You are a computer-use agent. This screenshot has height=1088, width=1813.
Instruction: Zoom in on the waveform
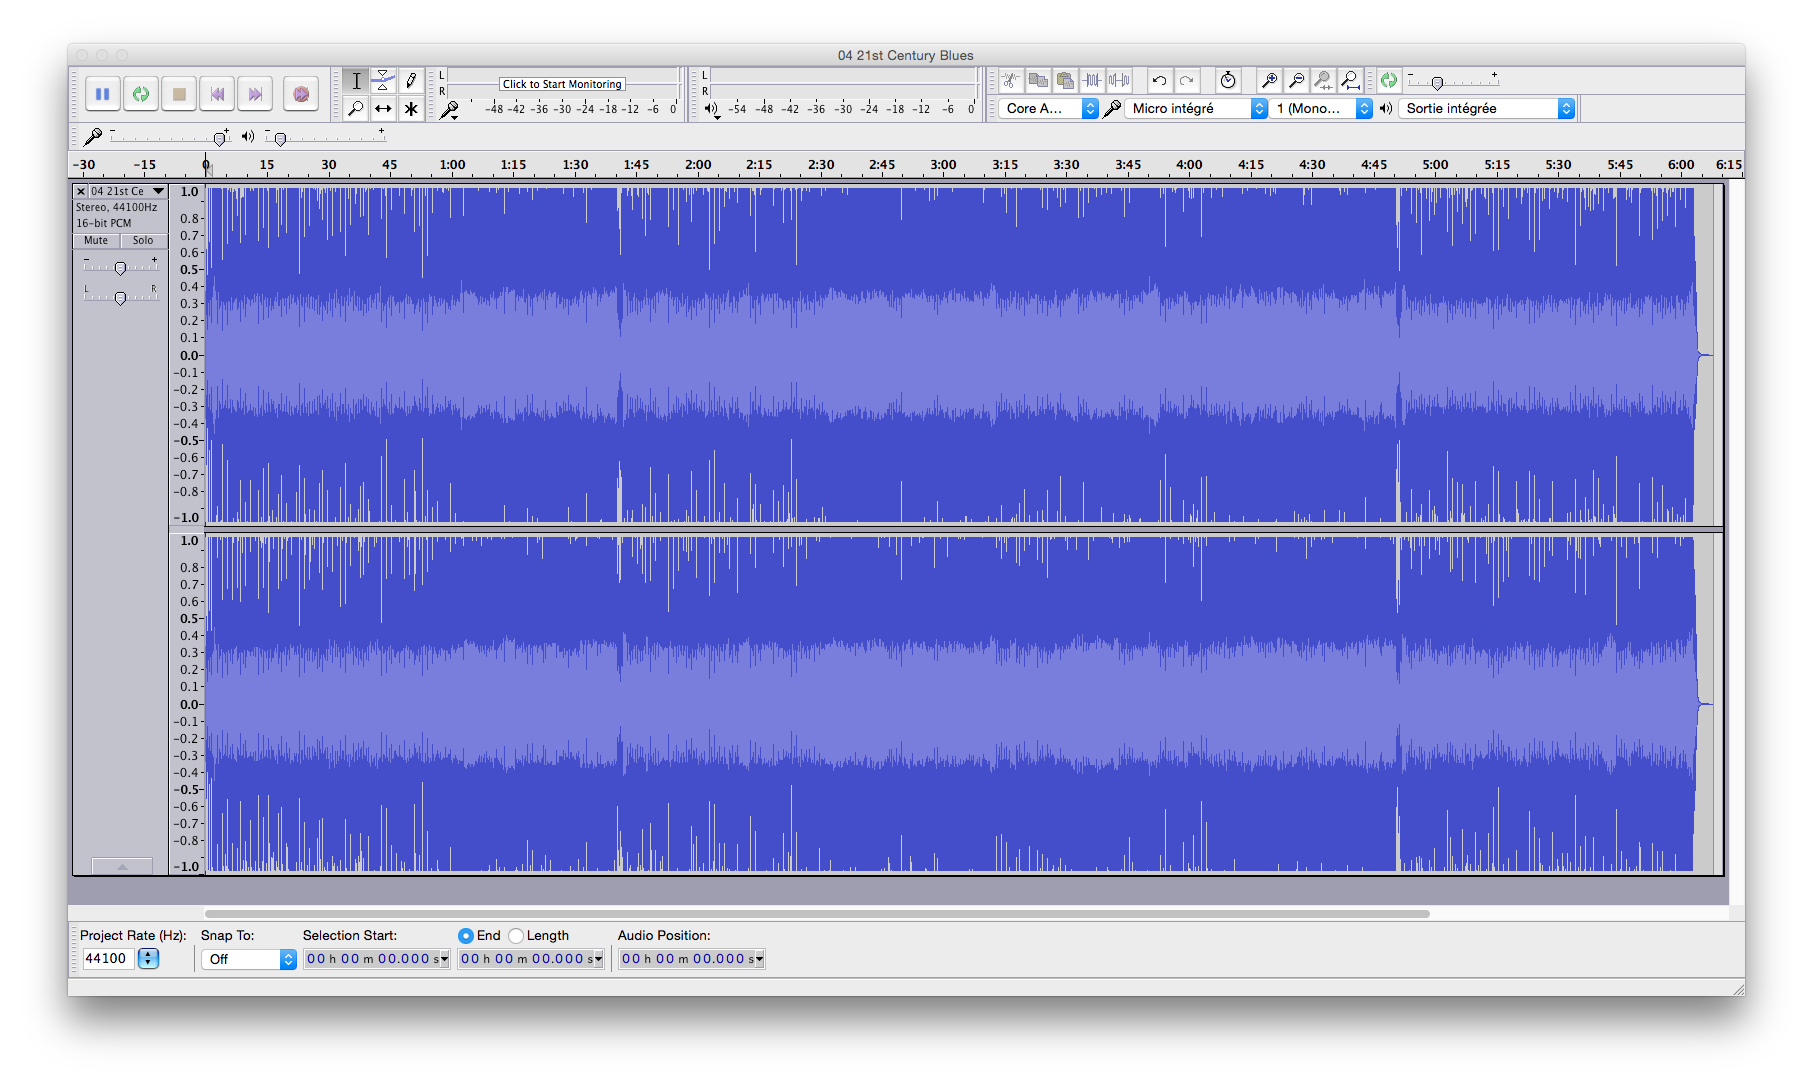1270,80
